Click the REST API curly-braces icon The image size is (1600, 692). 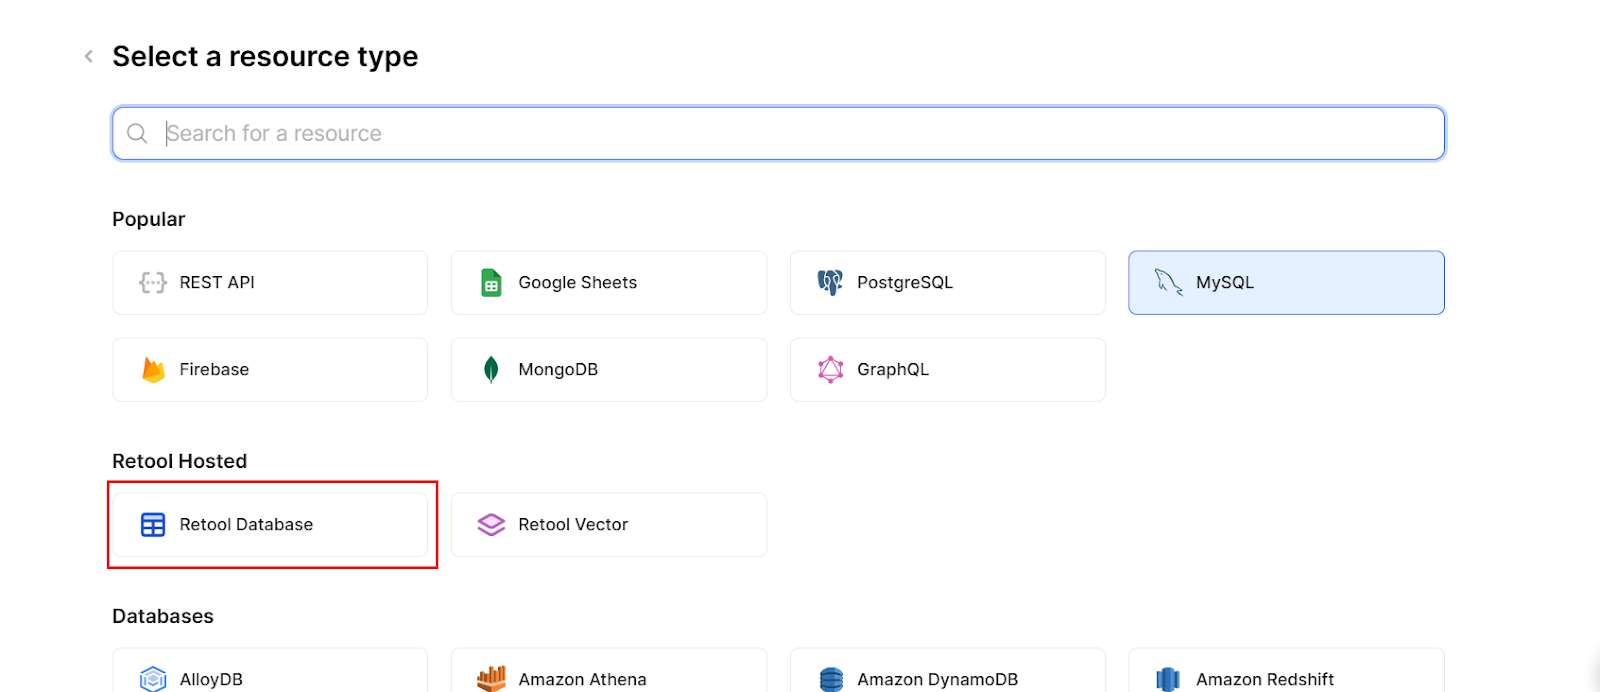click(x=153, y=283)
